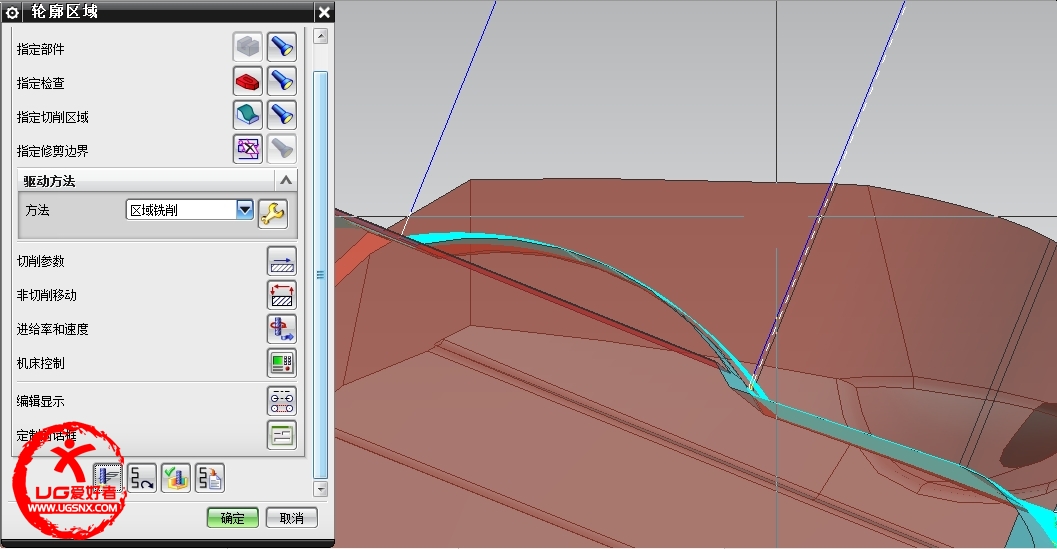This screenshot has height=549, width=1057.
Task: Click the Replay toolpath icon
Action: 142,478
